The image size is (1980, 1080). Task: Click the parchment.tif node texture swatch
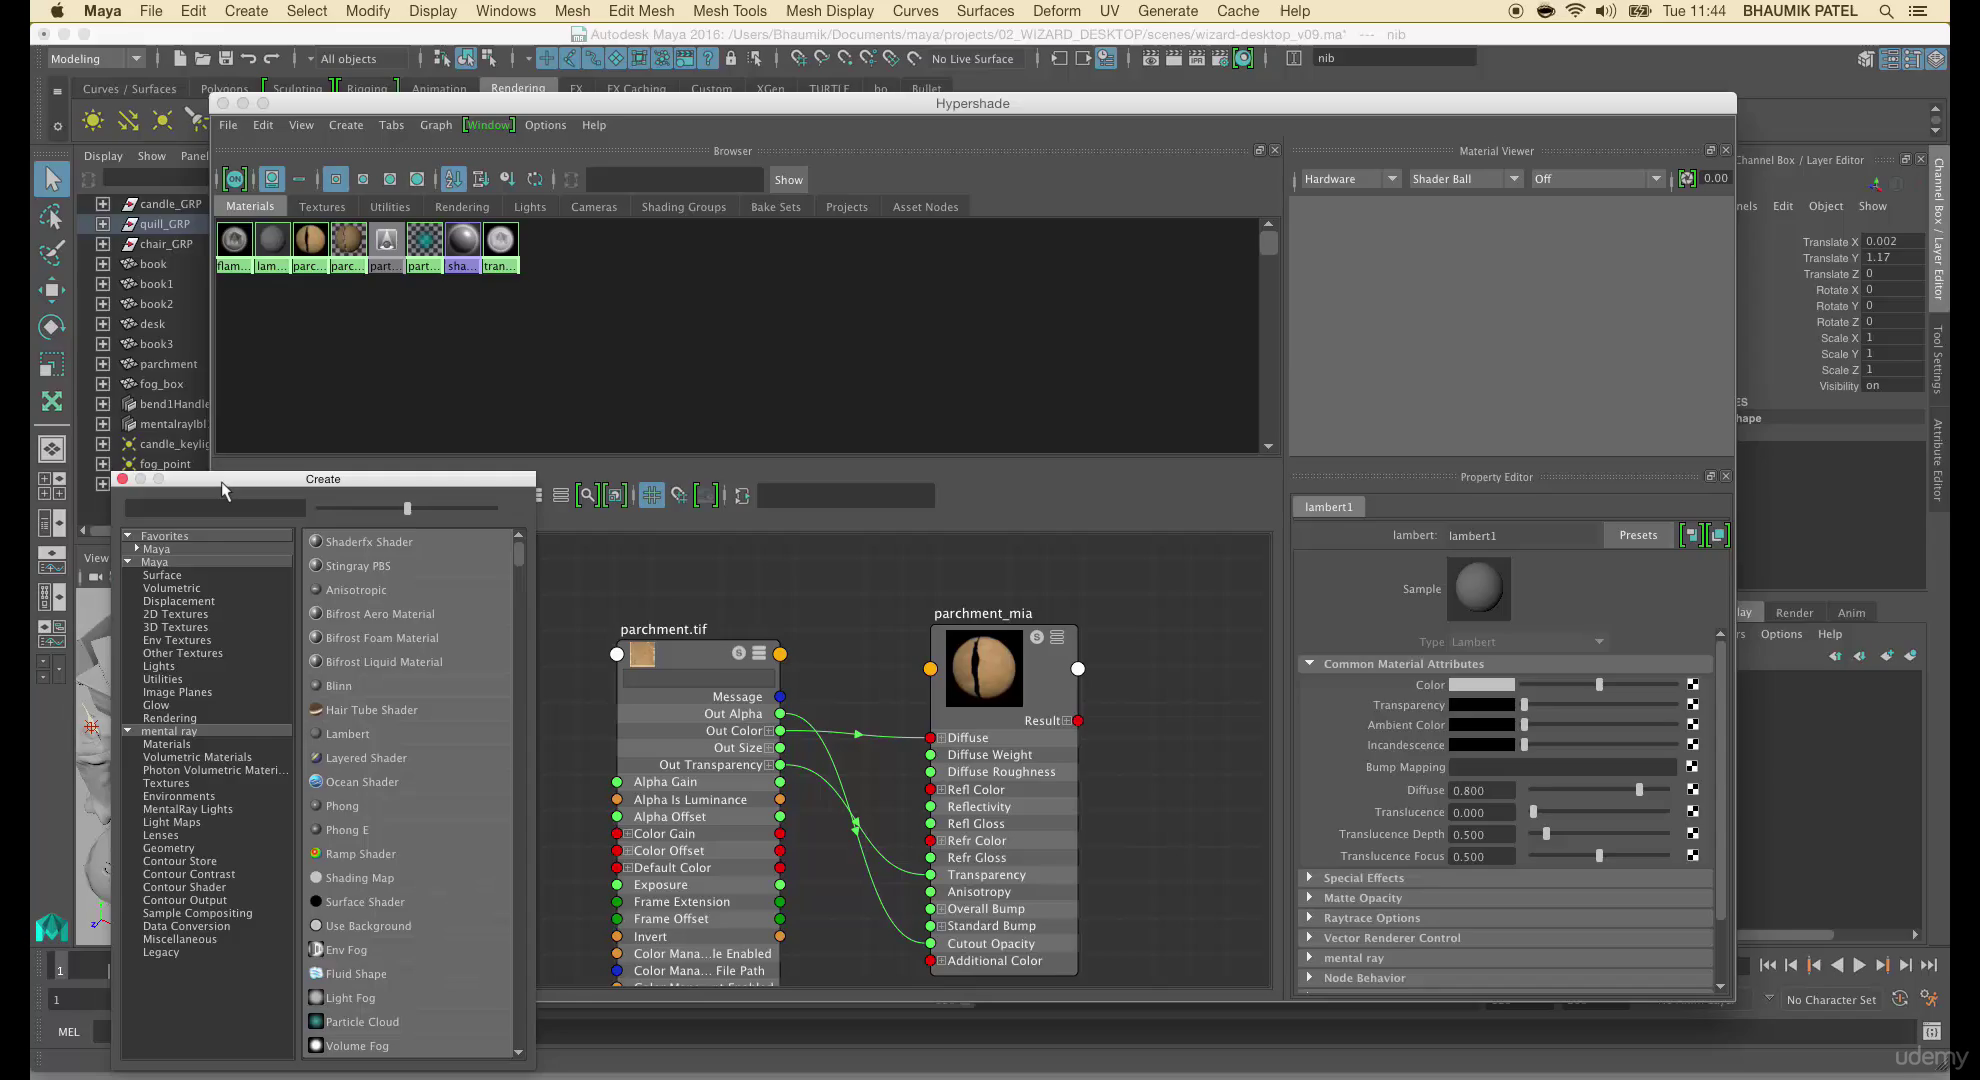642,654
